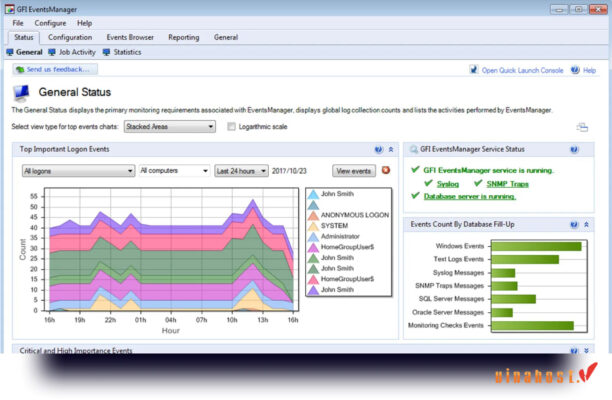Click the date 2017/10/23 text
The image size is (612, 400).
pos(289,171)
